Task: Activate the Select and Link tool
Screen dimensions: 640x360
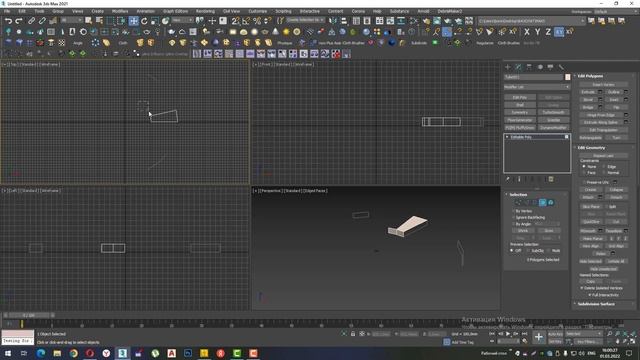Action: [x=31, y=21]
